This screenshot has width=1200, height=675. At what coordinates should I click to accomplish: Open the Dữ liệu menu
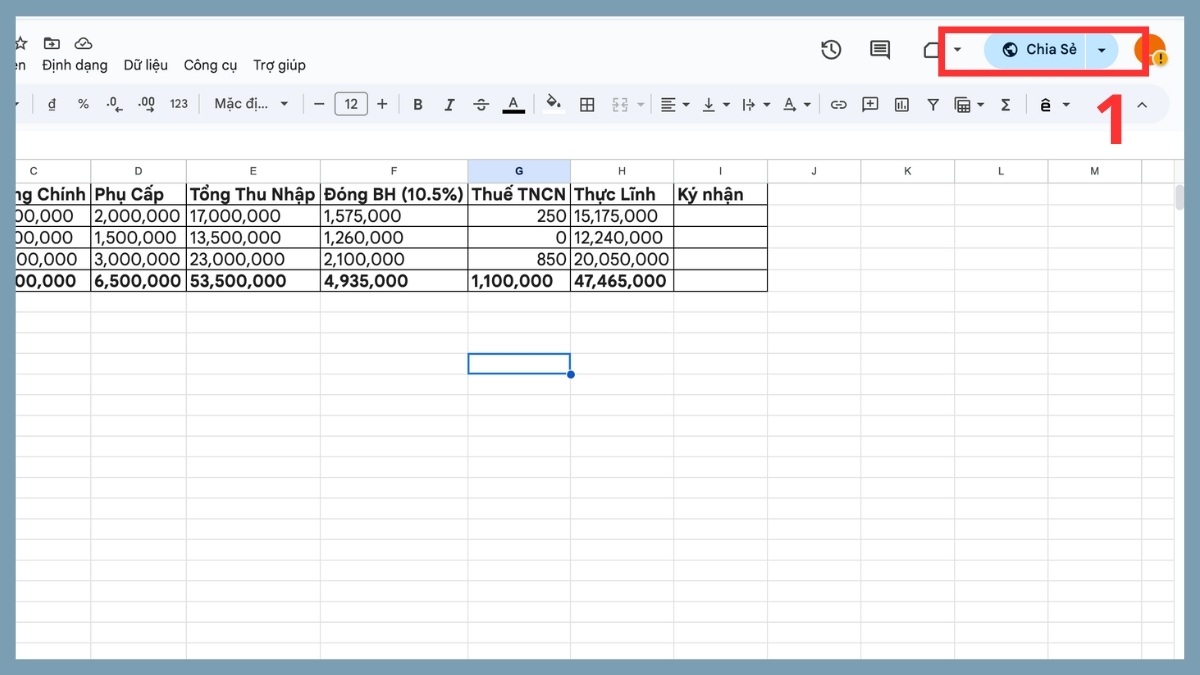pos(146,64)
